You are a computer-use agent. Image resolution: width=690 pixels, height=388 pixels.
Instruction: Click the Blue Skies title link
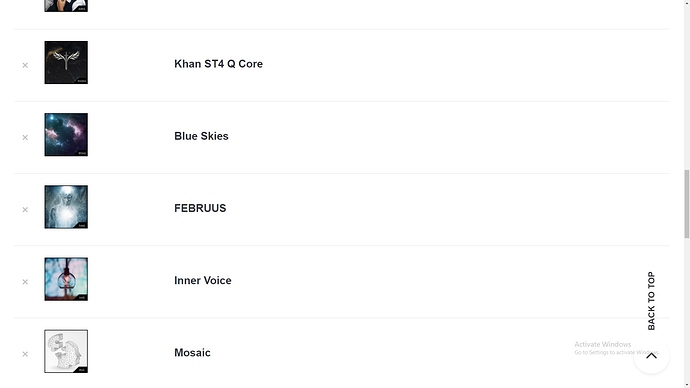tap(201, 136)
